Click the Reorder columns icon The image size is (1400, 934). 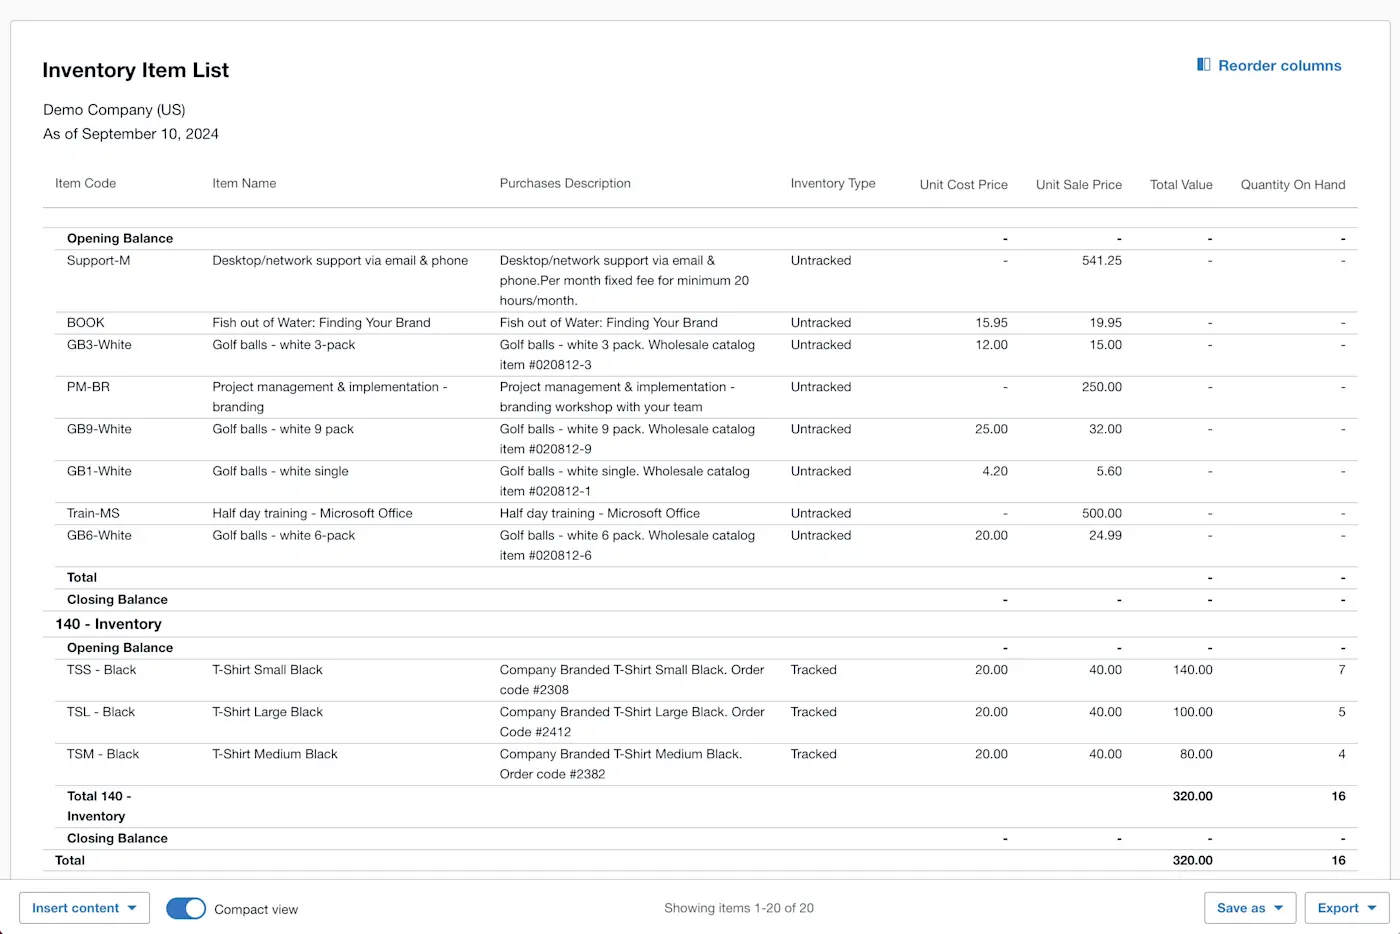tap(1204, 65)
